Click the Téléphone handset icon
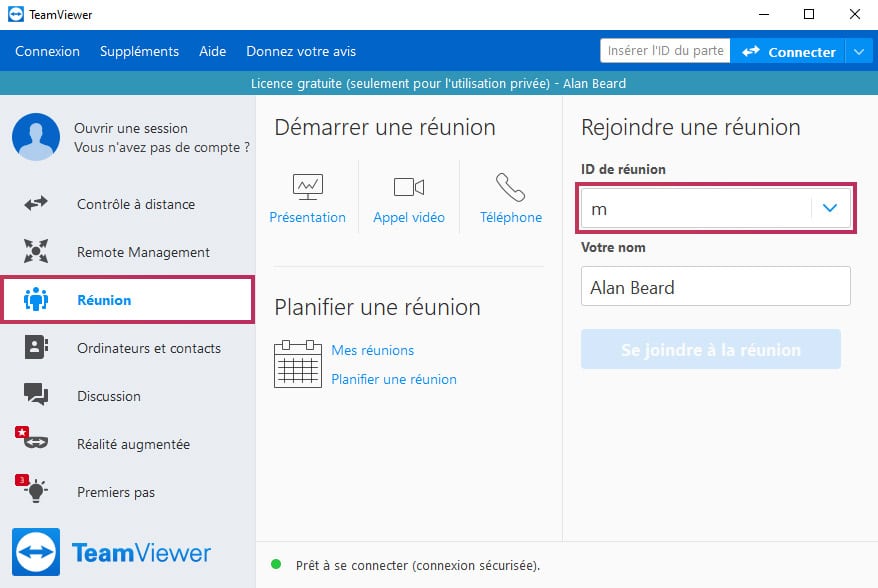 [x=510, y=187]
